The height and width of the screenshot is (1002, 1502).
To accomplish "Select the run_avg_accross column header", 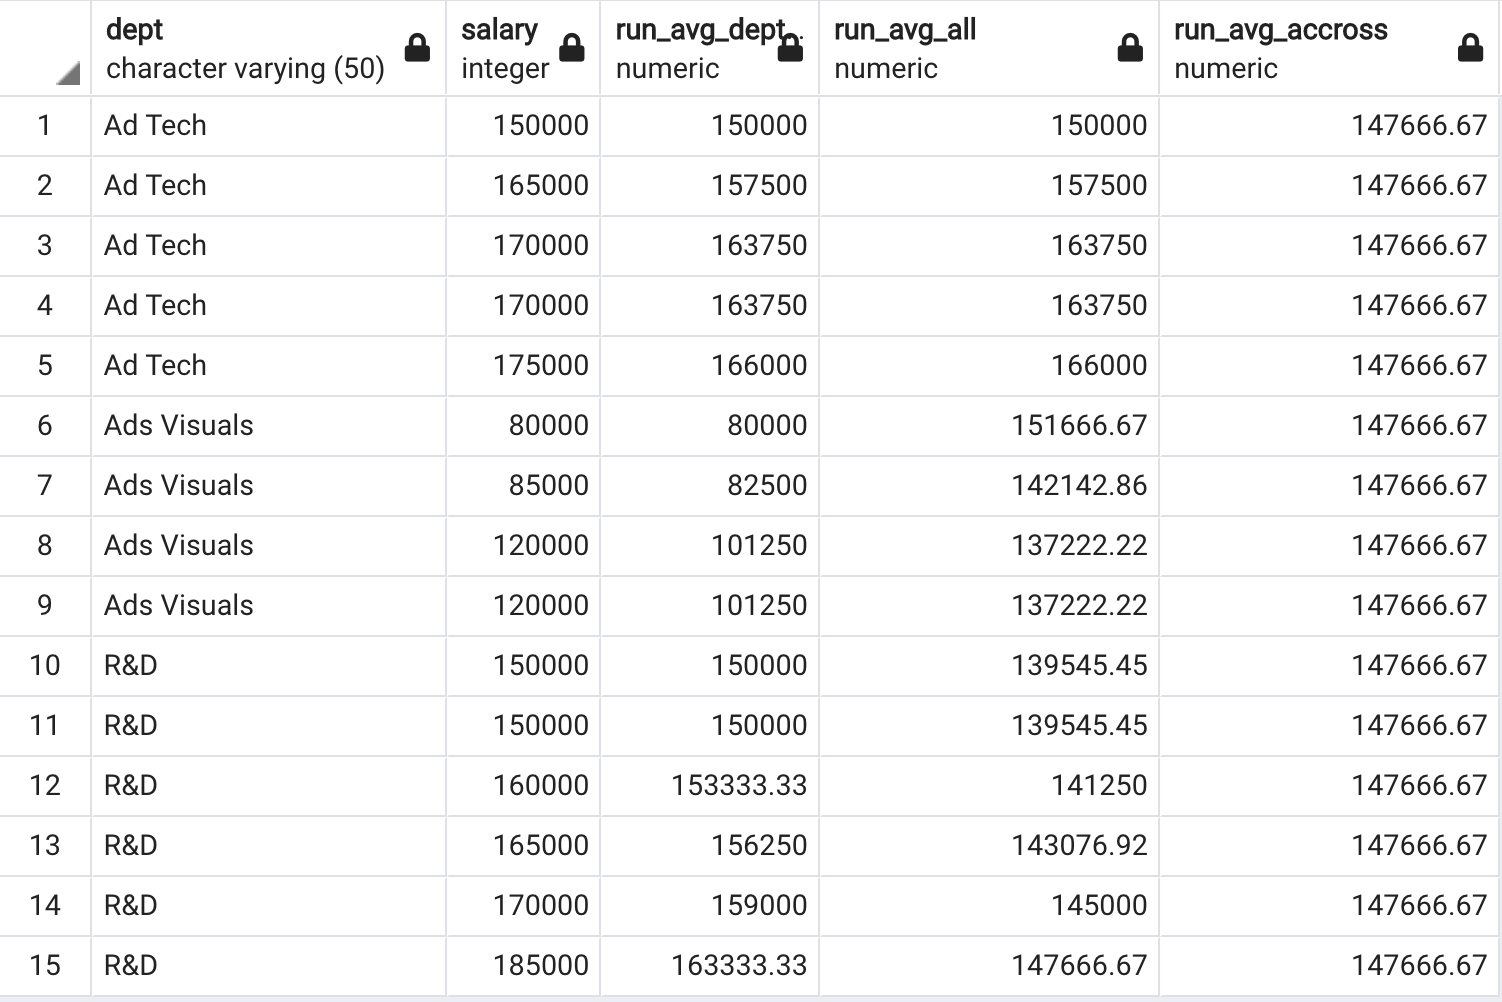I will tap(1300, 48).
